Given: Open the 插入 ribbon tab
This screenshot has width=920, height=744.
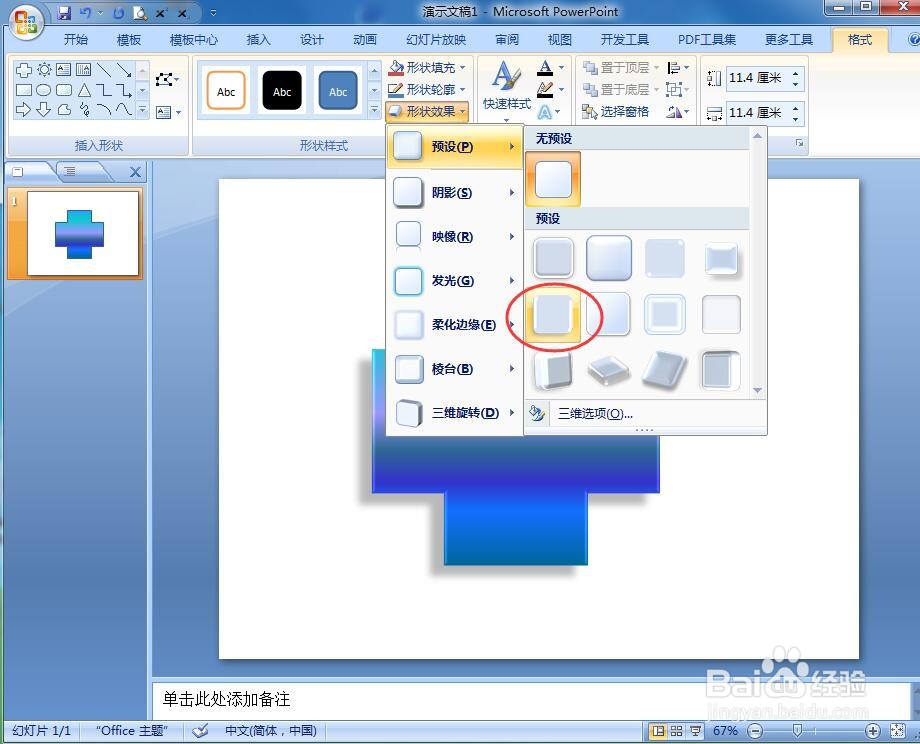Looking at the screenshot, I should (x=258, y=40).
